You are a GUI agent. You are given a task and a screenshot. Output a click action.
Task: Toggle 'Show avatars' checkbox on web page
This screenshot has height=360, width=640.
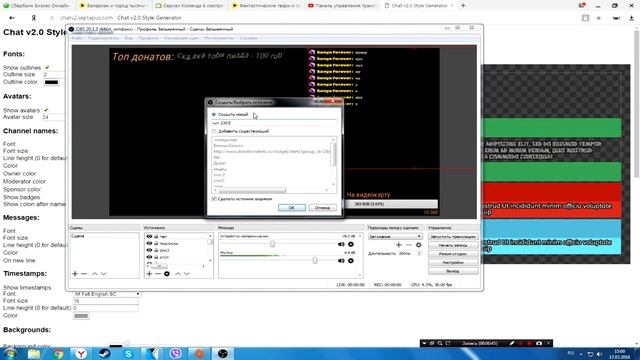(x=46, y=110)
